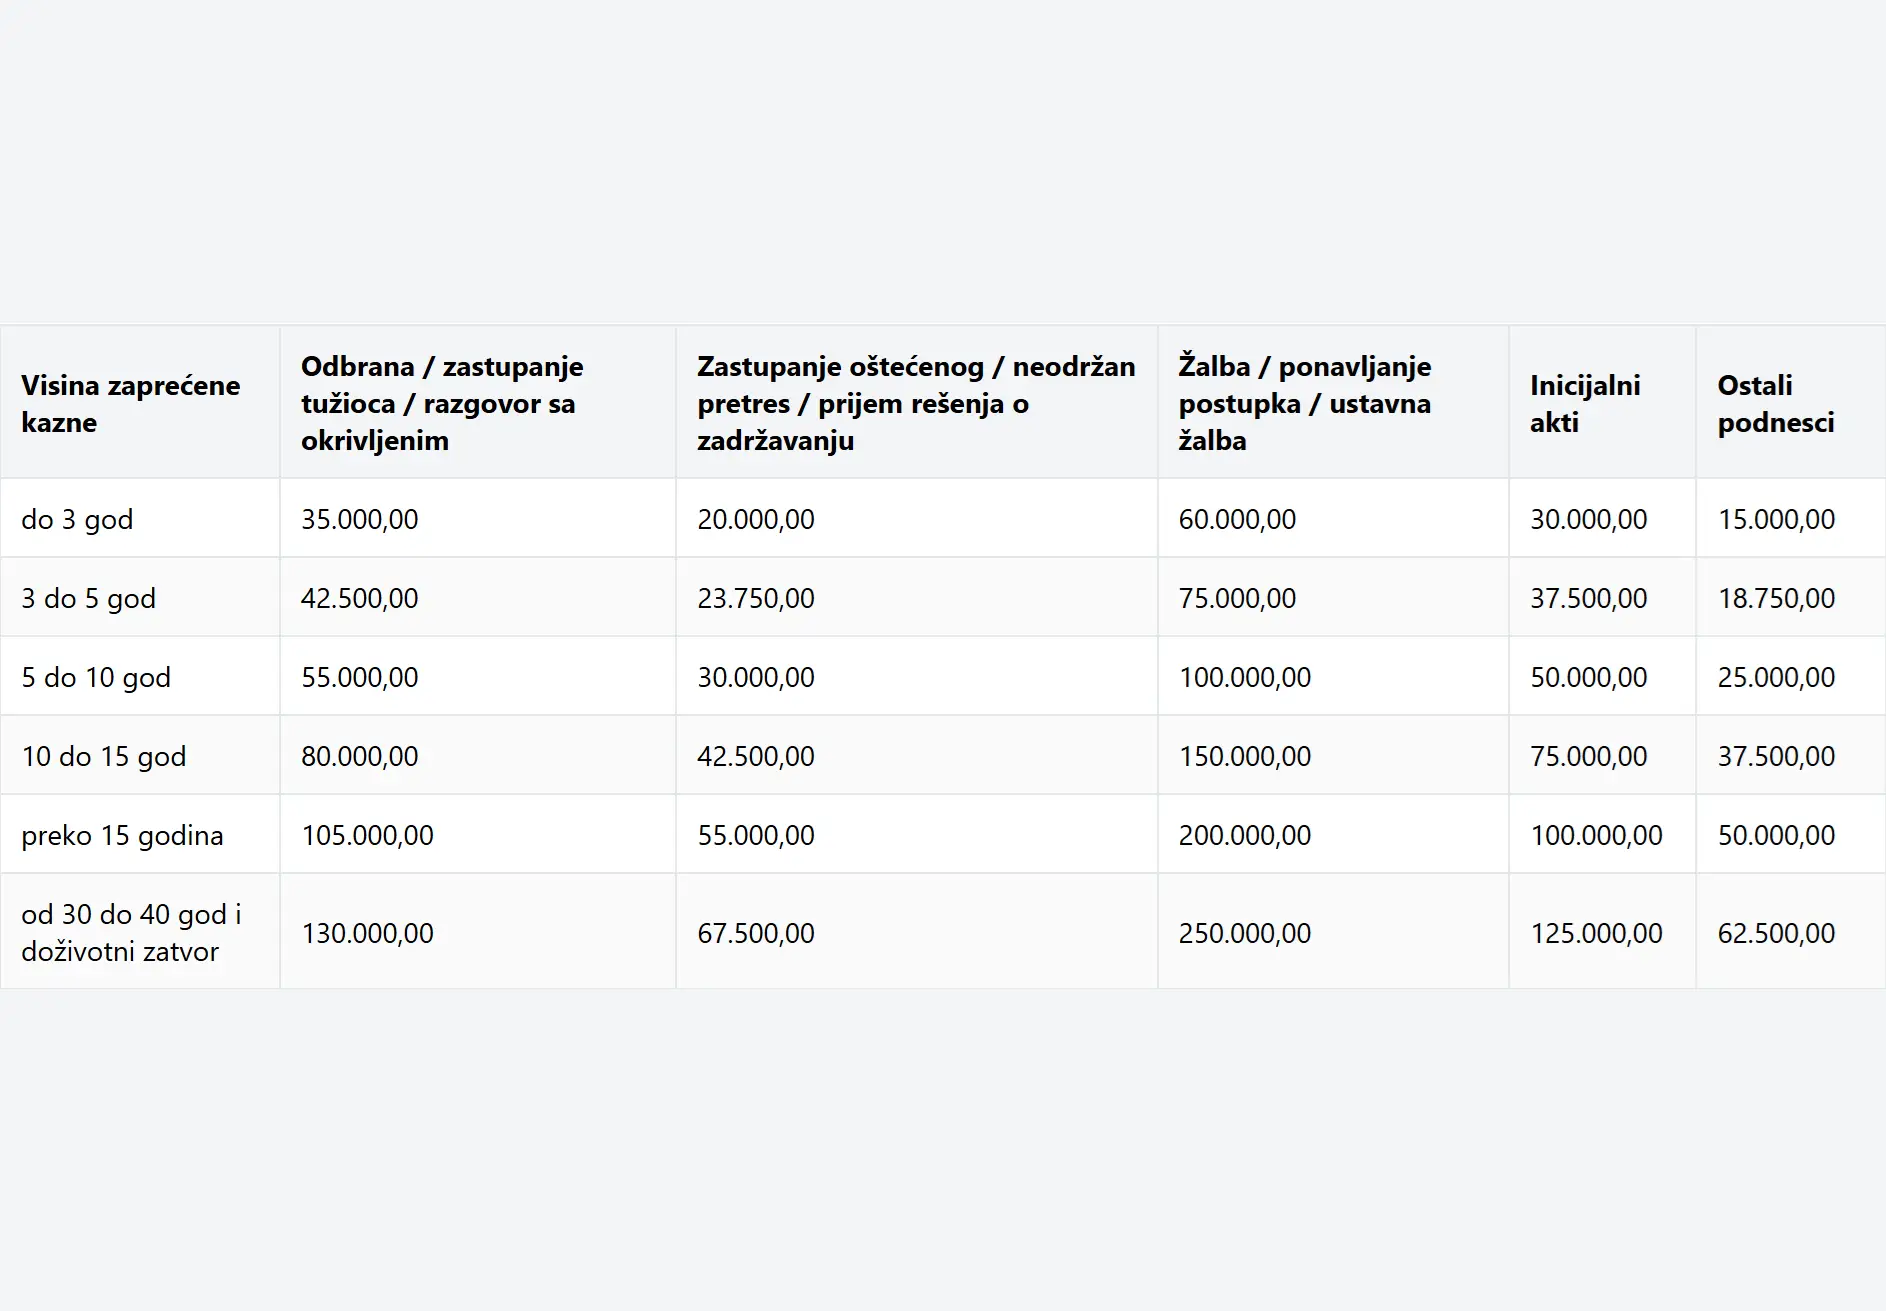Click the value 18.750,00

1777,598
